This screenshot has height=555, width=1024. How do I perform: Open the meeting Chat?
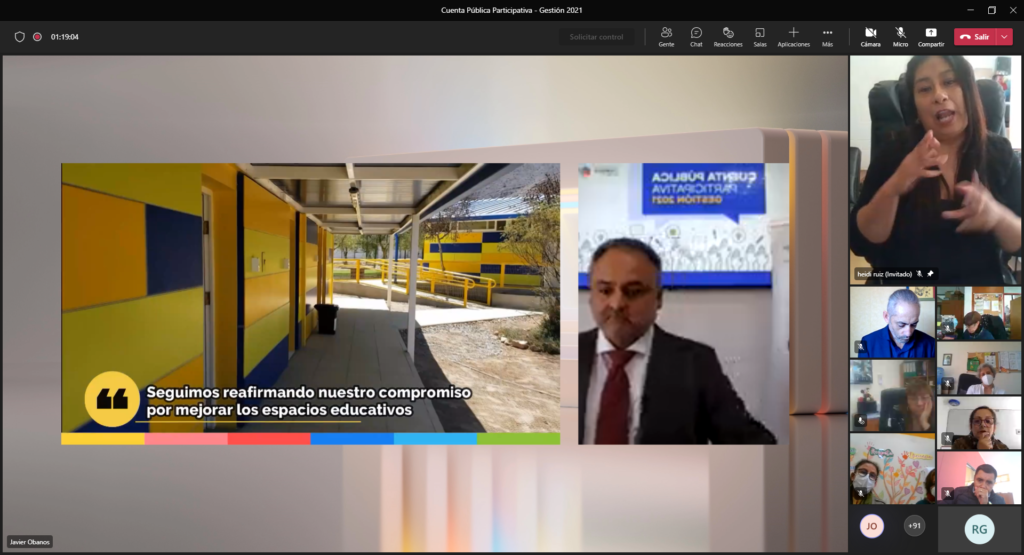click(x=696, y=35)
